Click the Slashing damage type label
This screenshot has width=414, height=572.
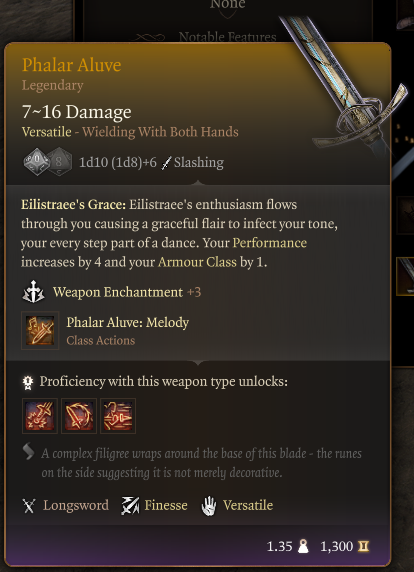[199, 162]
